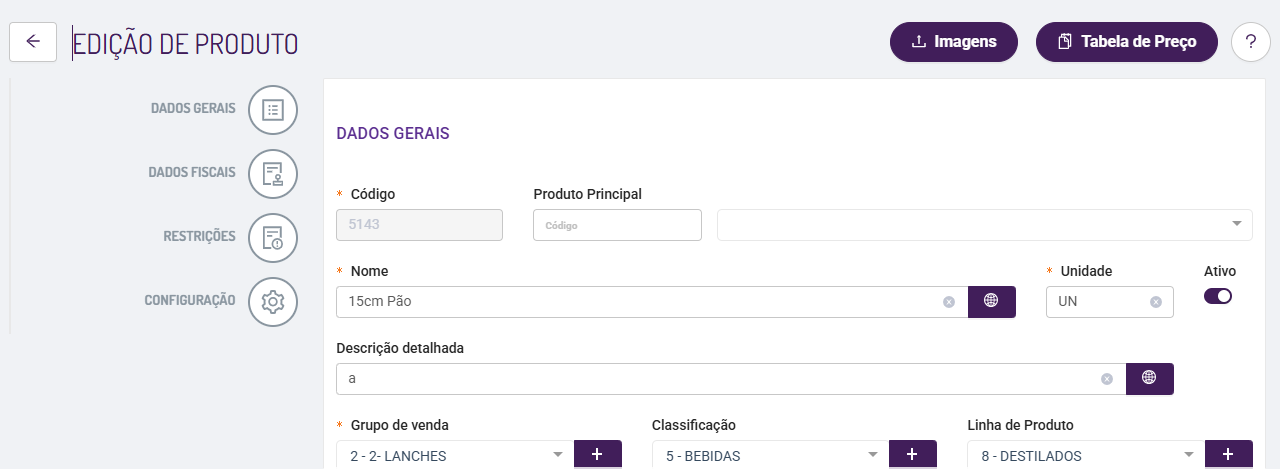Open the Configuração gear icon
Image resolution: width=1280 pixels, height=469 pixels.
tap(273, 301)
